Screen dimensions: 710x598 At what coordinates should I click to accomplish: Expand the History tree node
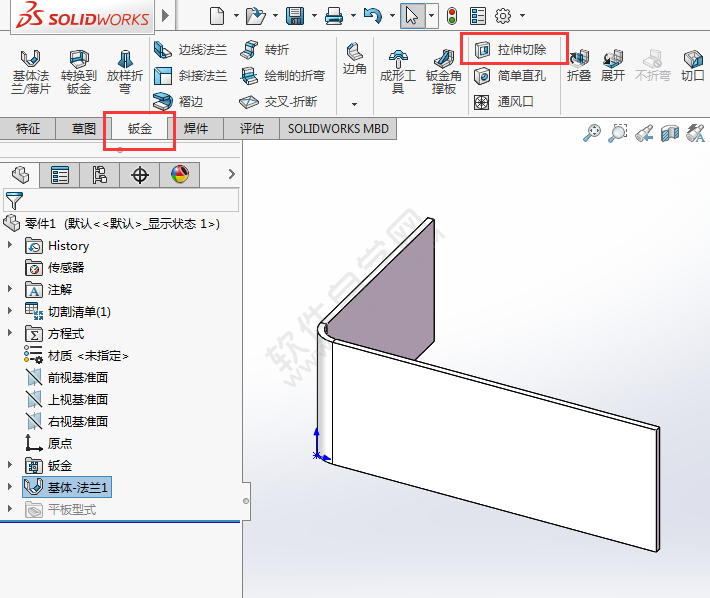pos(10,245)
